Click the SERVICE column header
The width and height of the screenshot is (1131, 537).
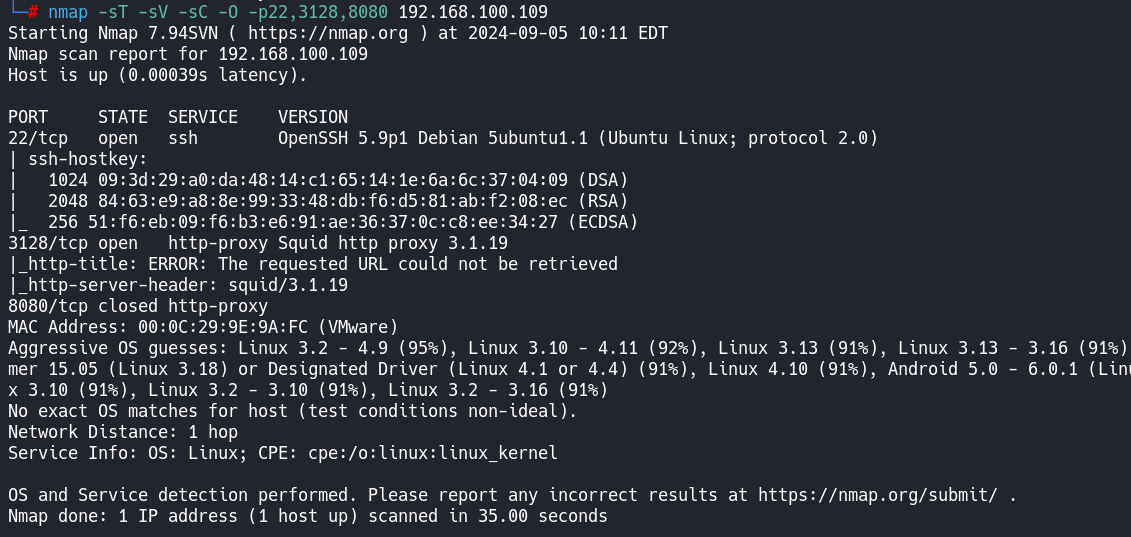point(203,117)
